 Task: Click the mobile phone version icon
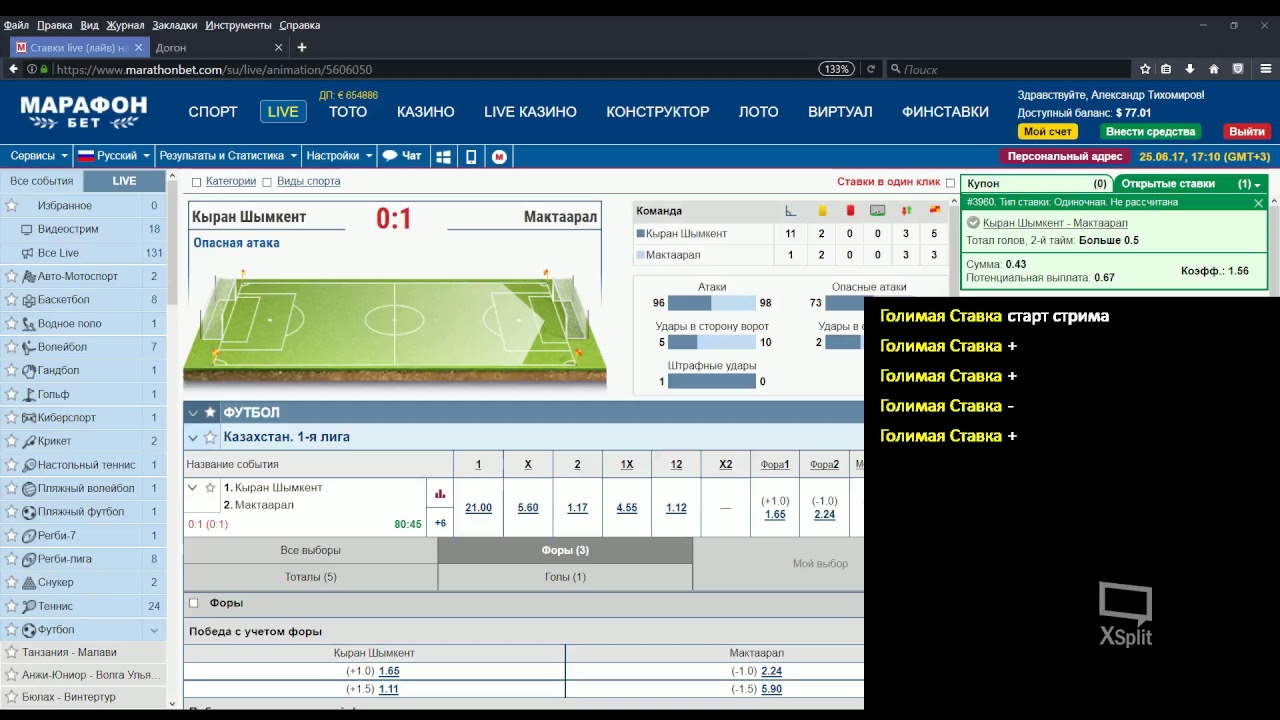point(471,156)
